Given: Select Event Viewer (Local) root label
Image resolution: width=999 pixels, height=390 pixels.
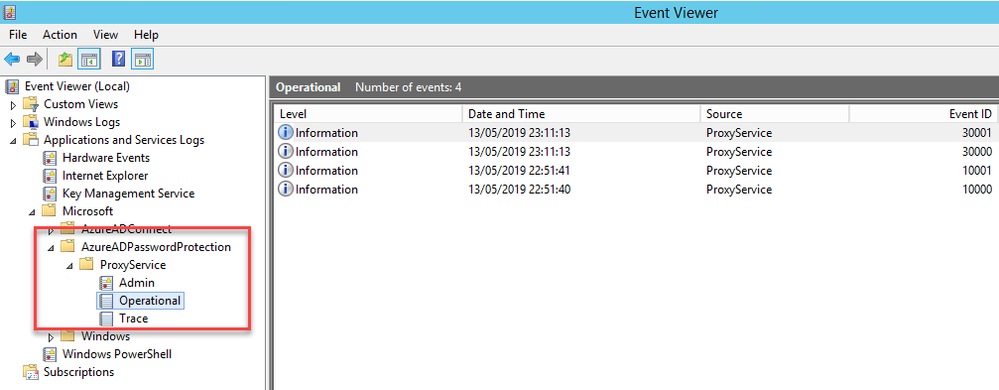Looking at the screenshot, I should pos(77,86).
